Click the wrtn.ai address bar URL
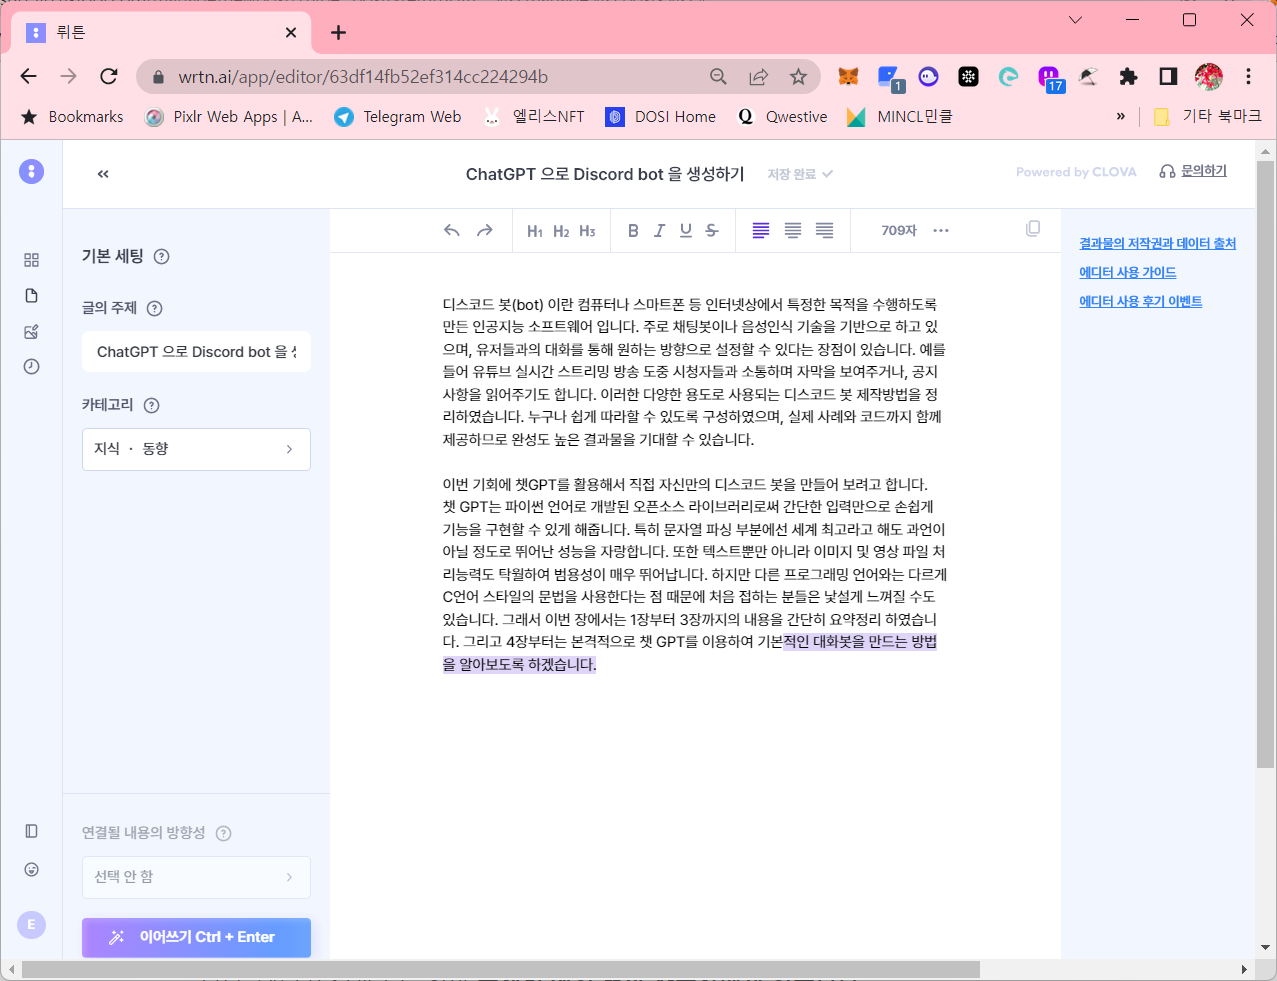The image size is (1277, 981). pos(363,77)
